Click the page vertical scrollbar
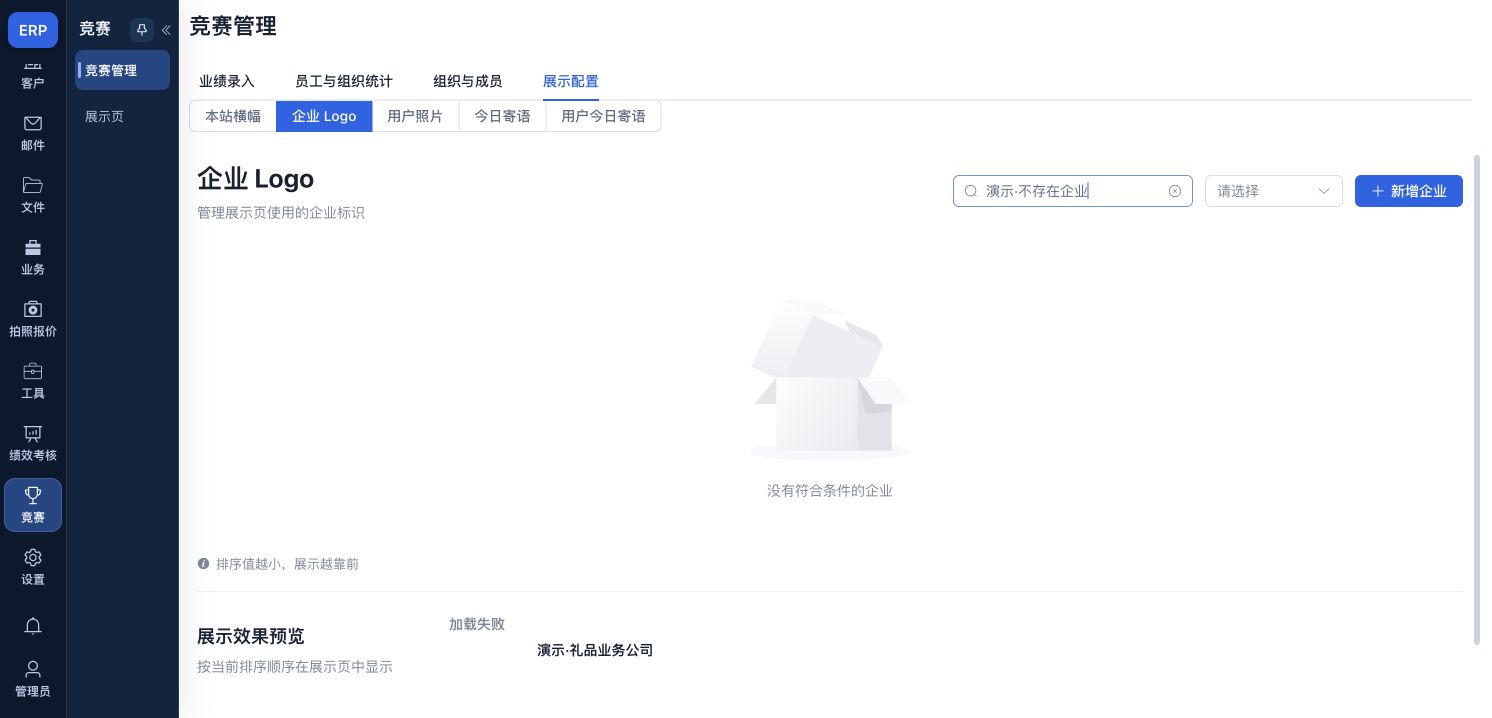This screenshot has height=718, width=1492. 1478,400
